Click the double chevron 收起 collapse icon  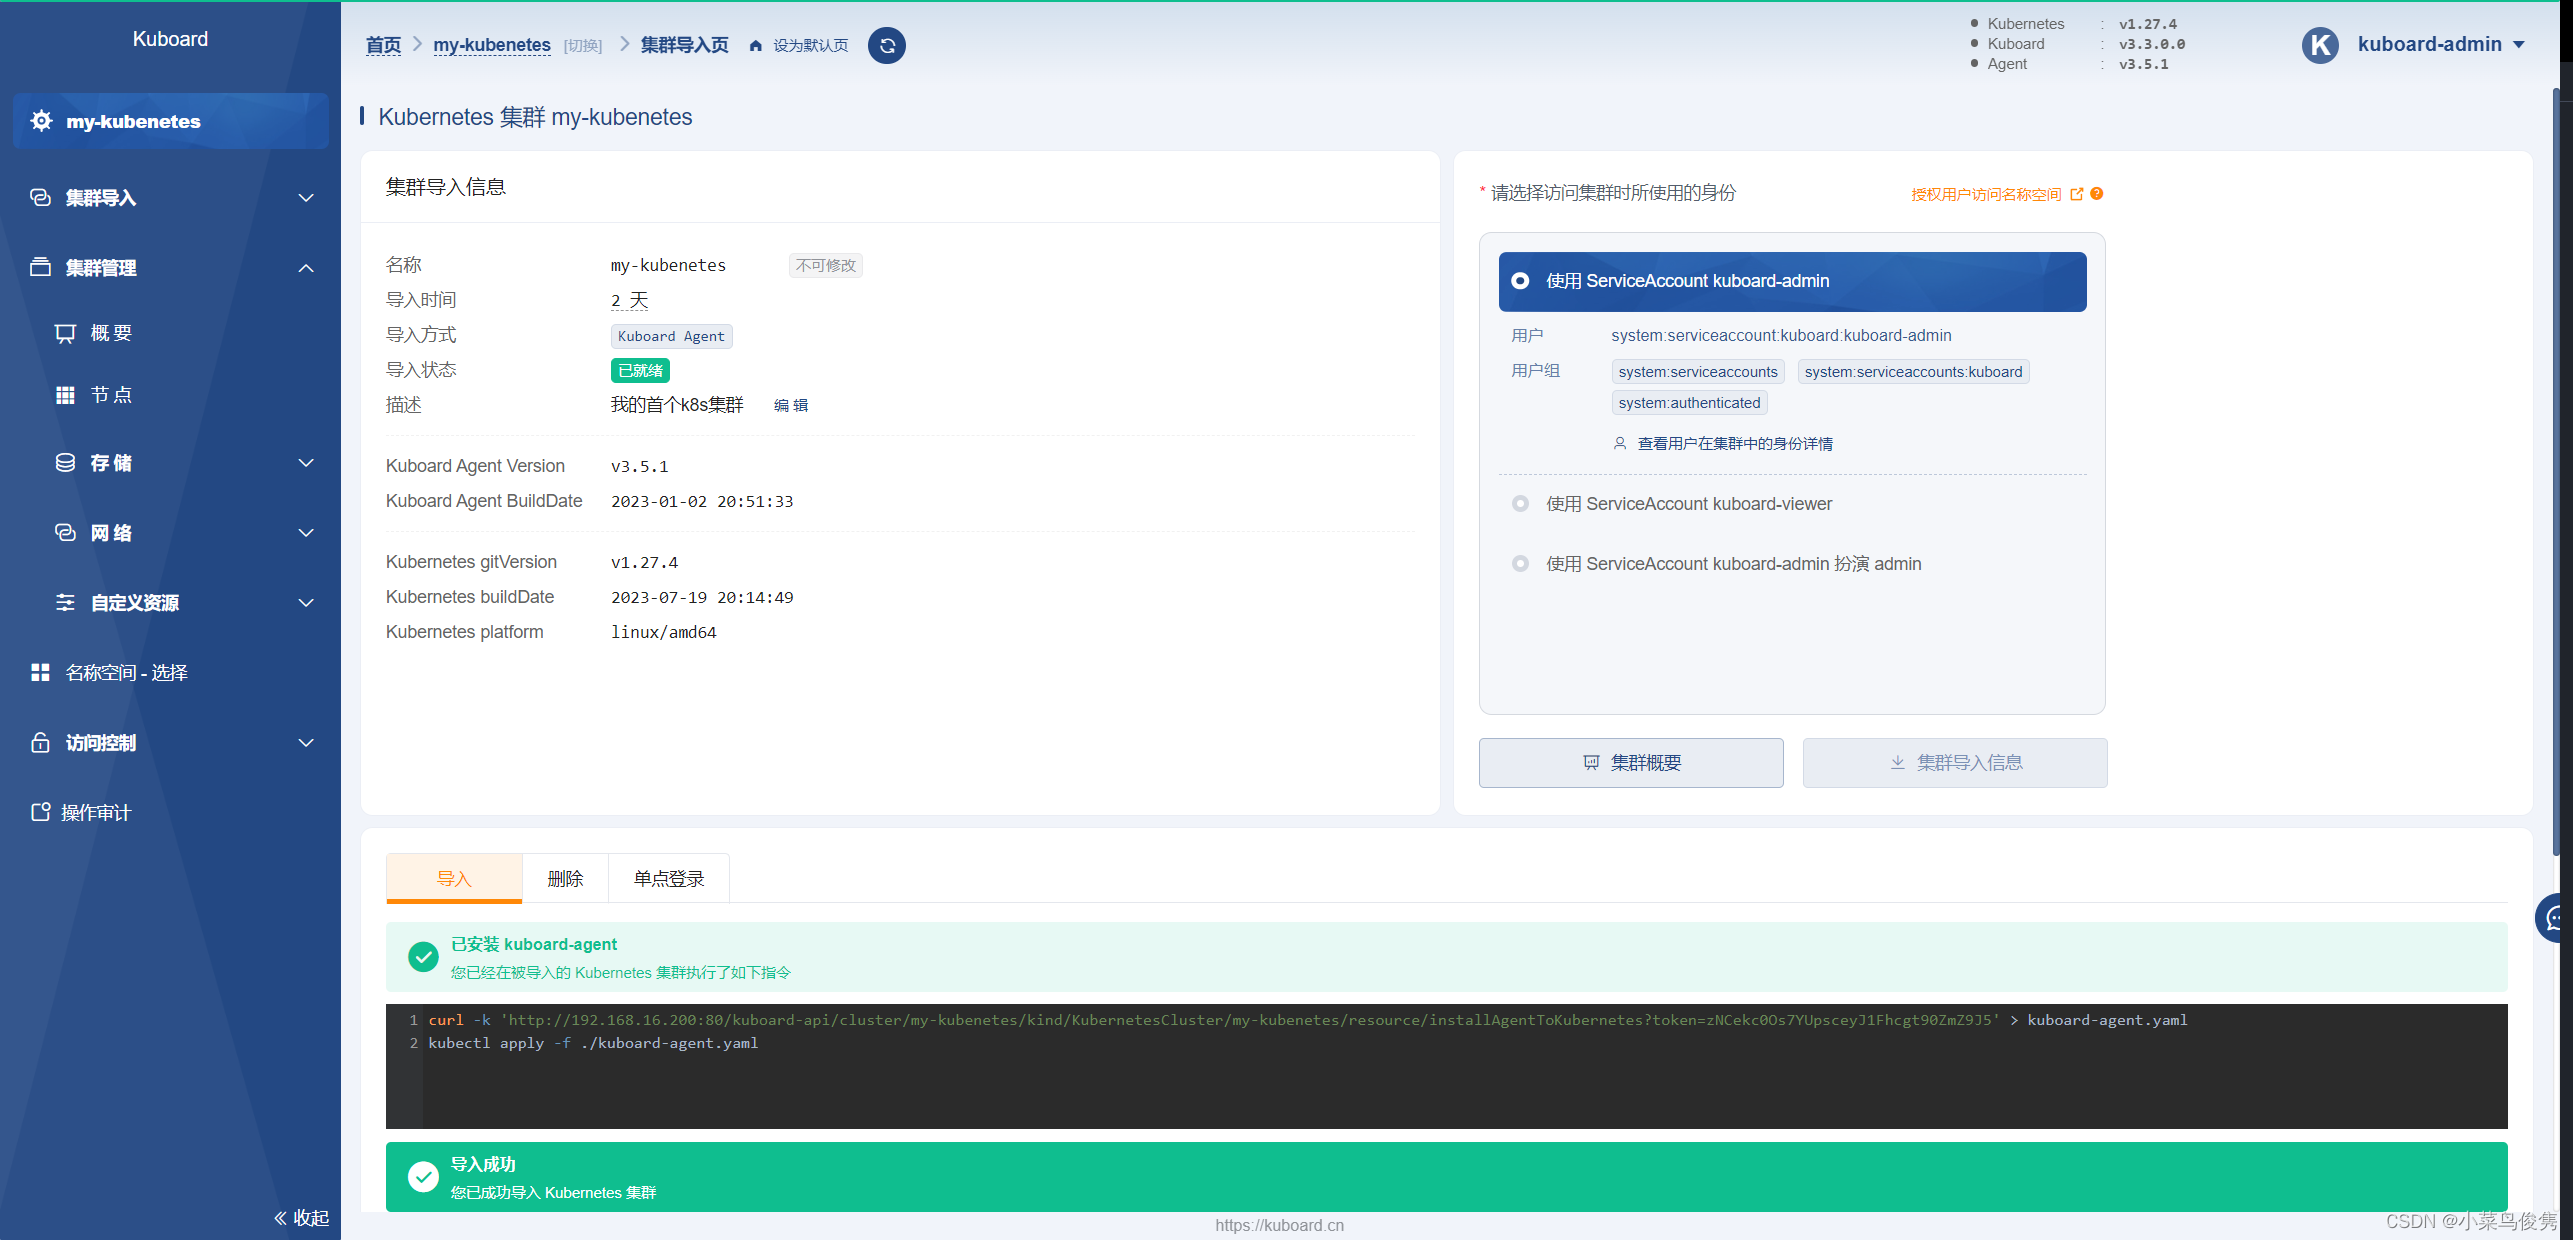[x=281, y=1218]
